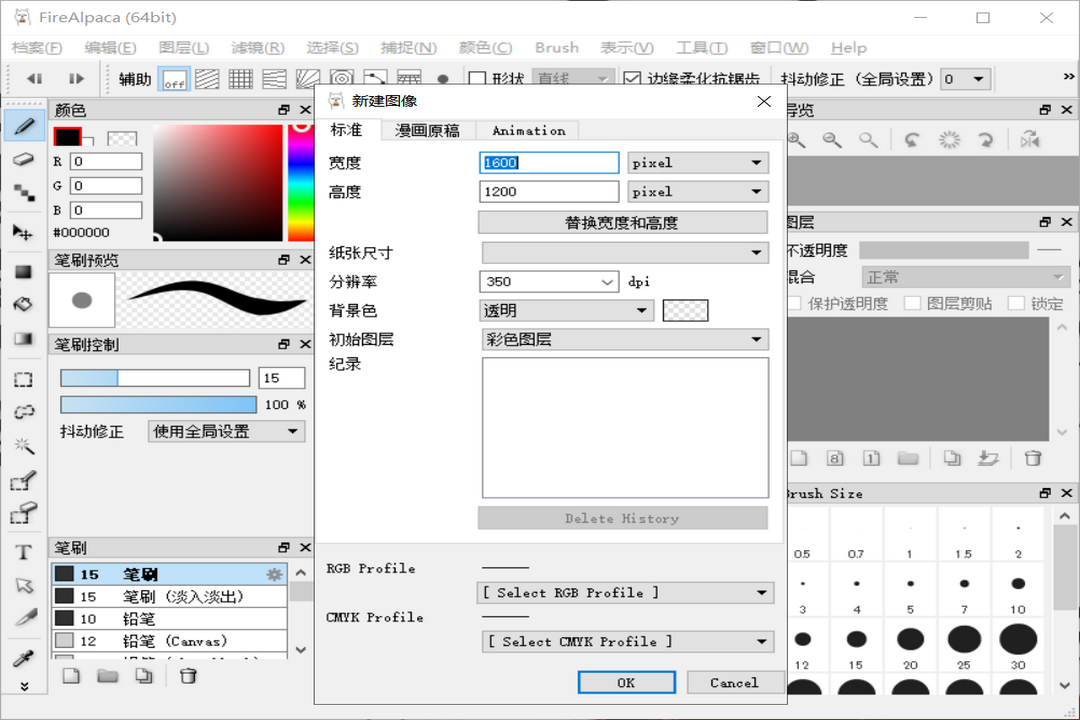The image size is (1080, 720).
Task: Select the Bucket fill tool
Action: click(x=22, y=304)
